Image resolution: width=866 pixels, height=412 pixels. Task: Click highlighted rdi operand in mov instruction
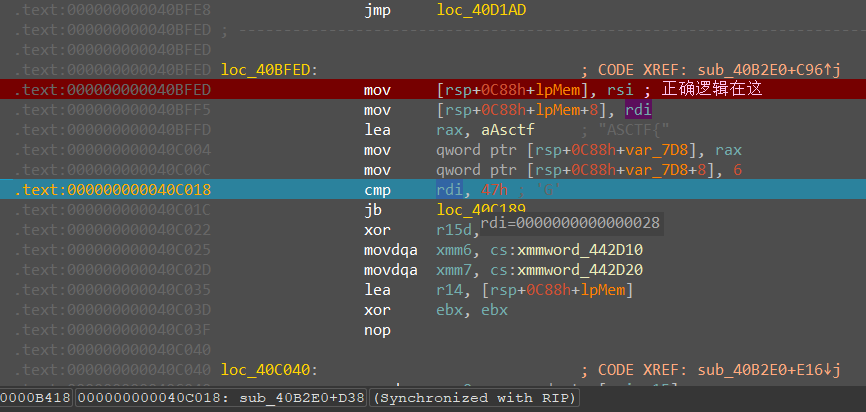tap(638, 110)
